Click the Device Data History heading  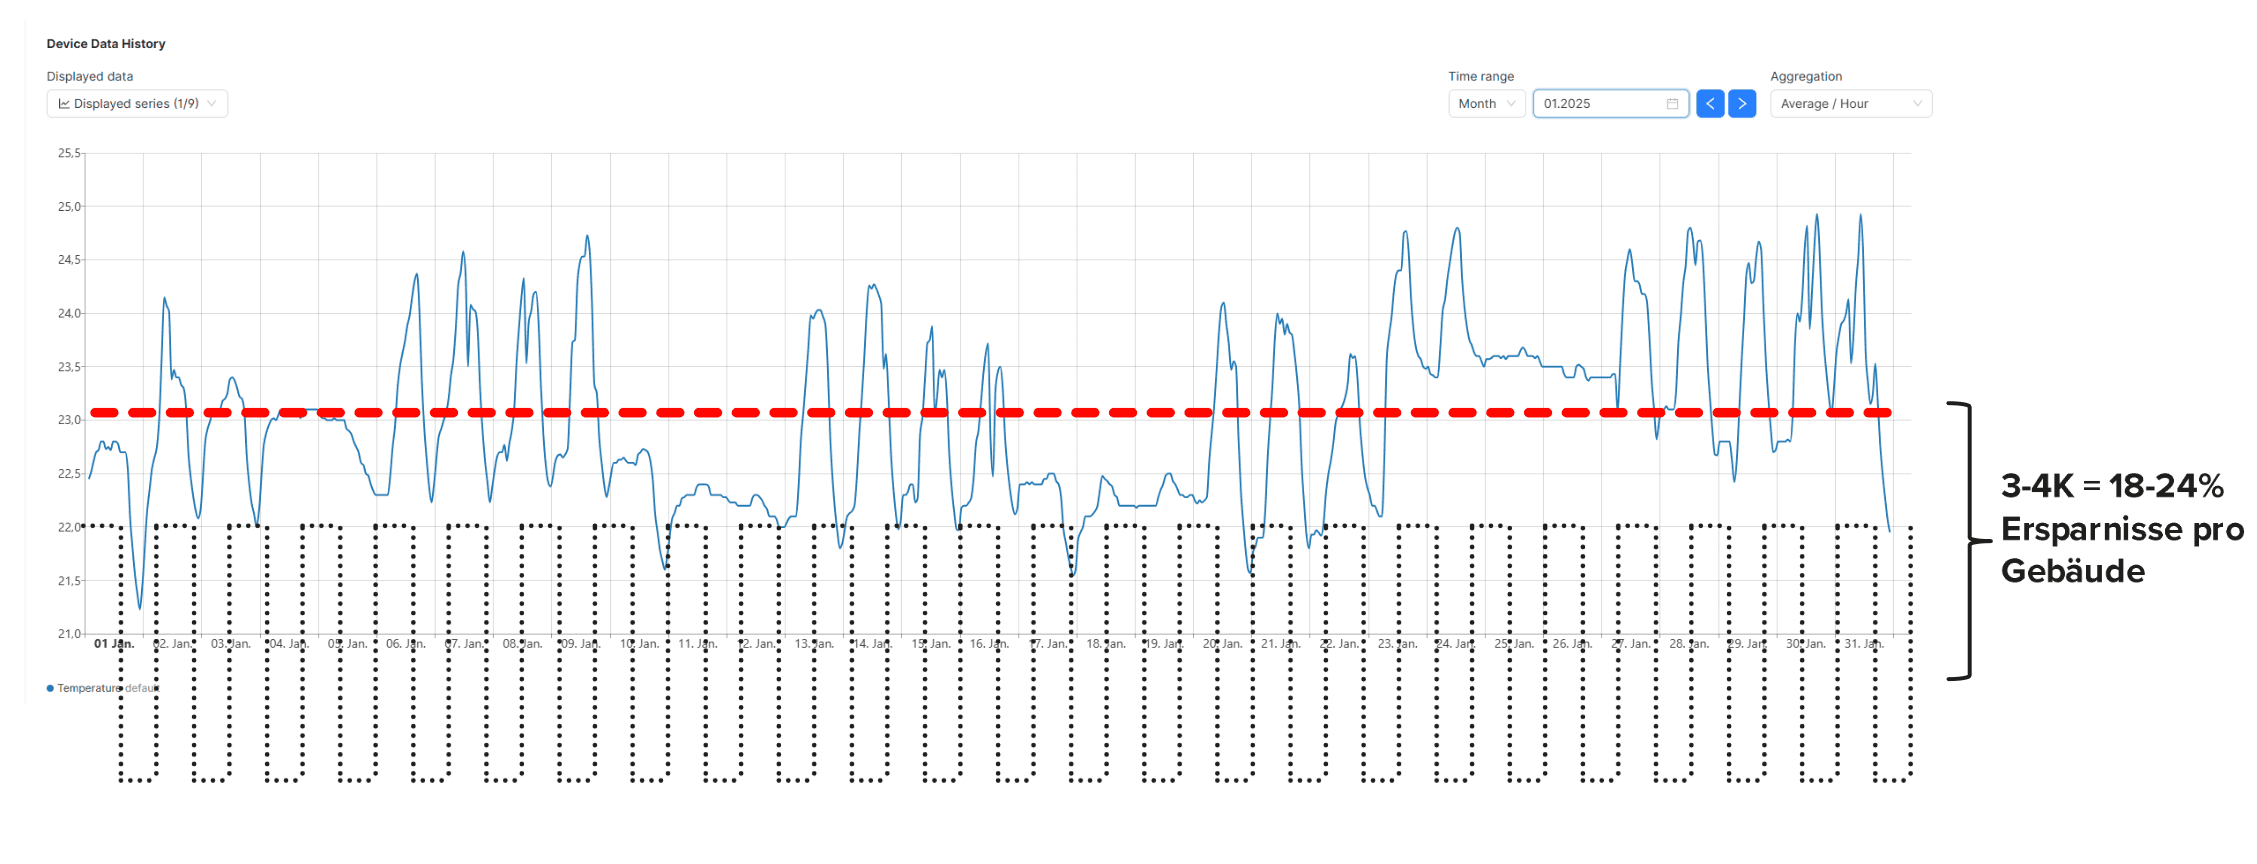[106, 44]
